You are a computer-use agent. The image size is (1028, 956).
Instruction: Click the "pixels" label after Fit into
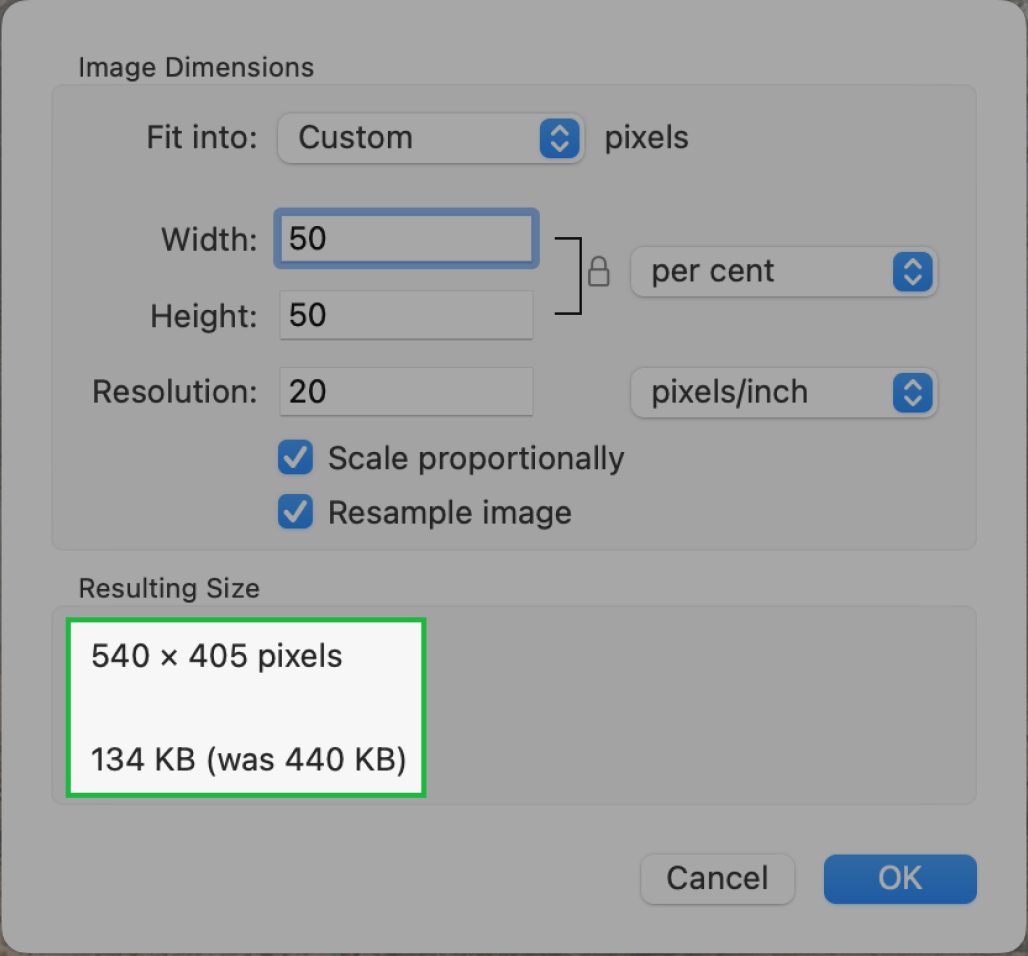[646, 138]
